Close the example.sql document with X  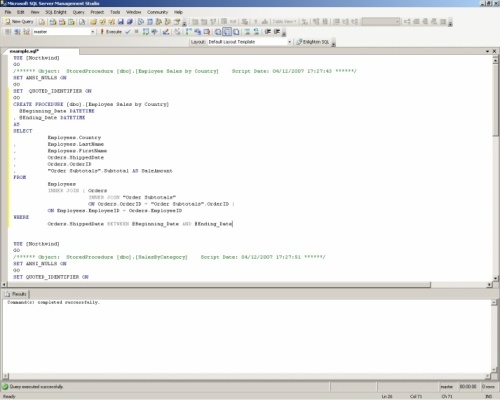pos(494,51)
